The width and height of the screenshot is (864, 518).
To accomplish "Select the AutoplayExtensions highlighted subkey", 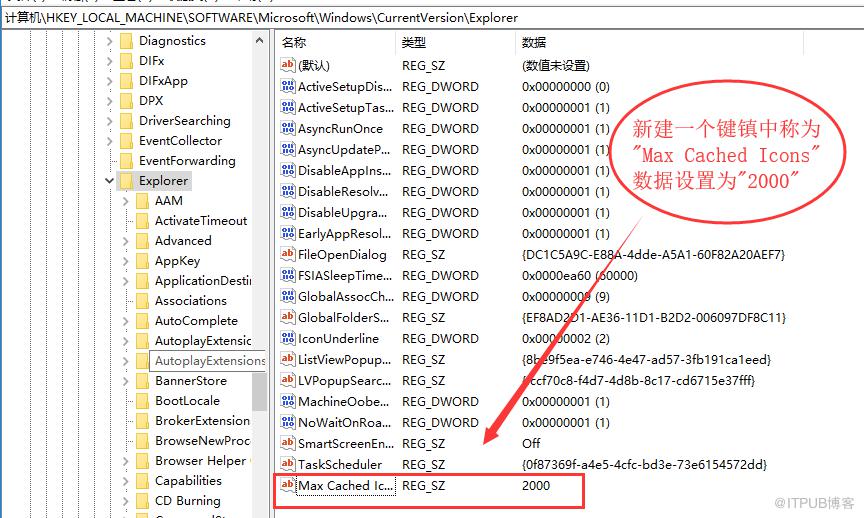I will 209,360.
